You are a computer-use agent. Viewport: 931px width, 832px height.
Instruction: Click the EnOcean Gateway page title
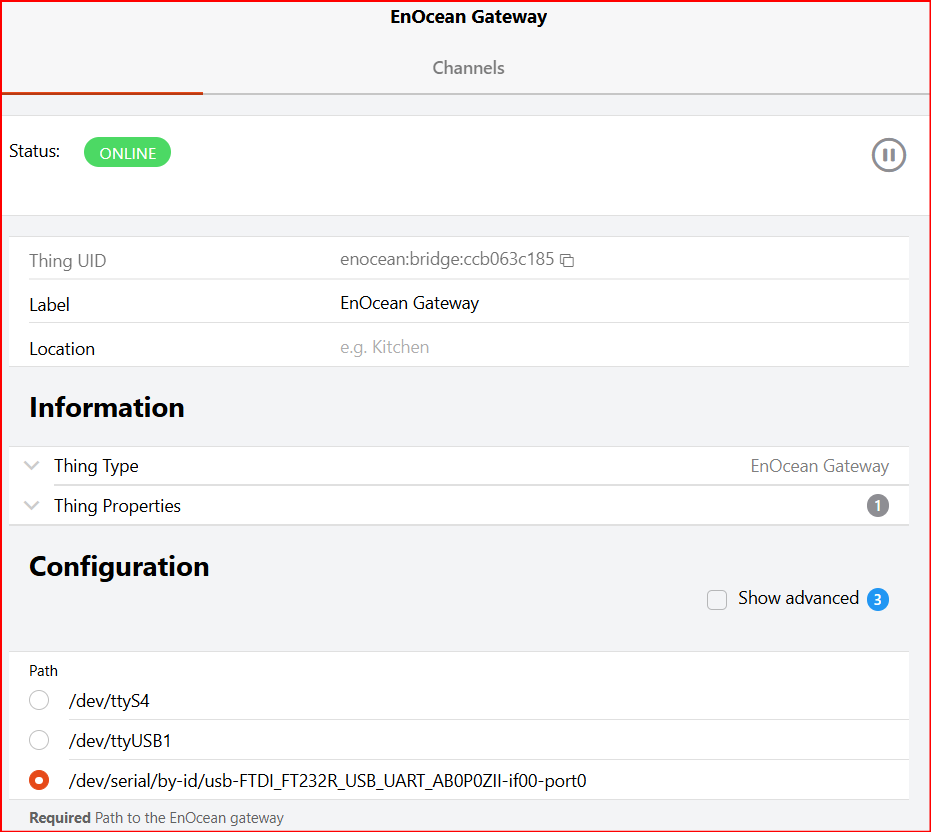point(468,17)
